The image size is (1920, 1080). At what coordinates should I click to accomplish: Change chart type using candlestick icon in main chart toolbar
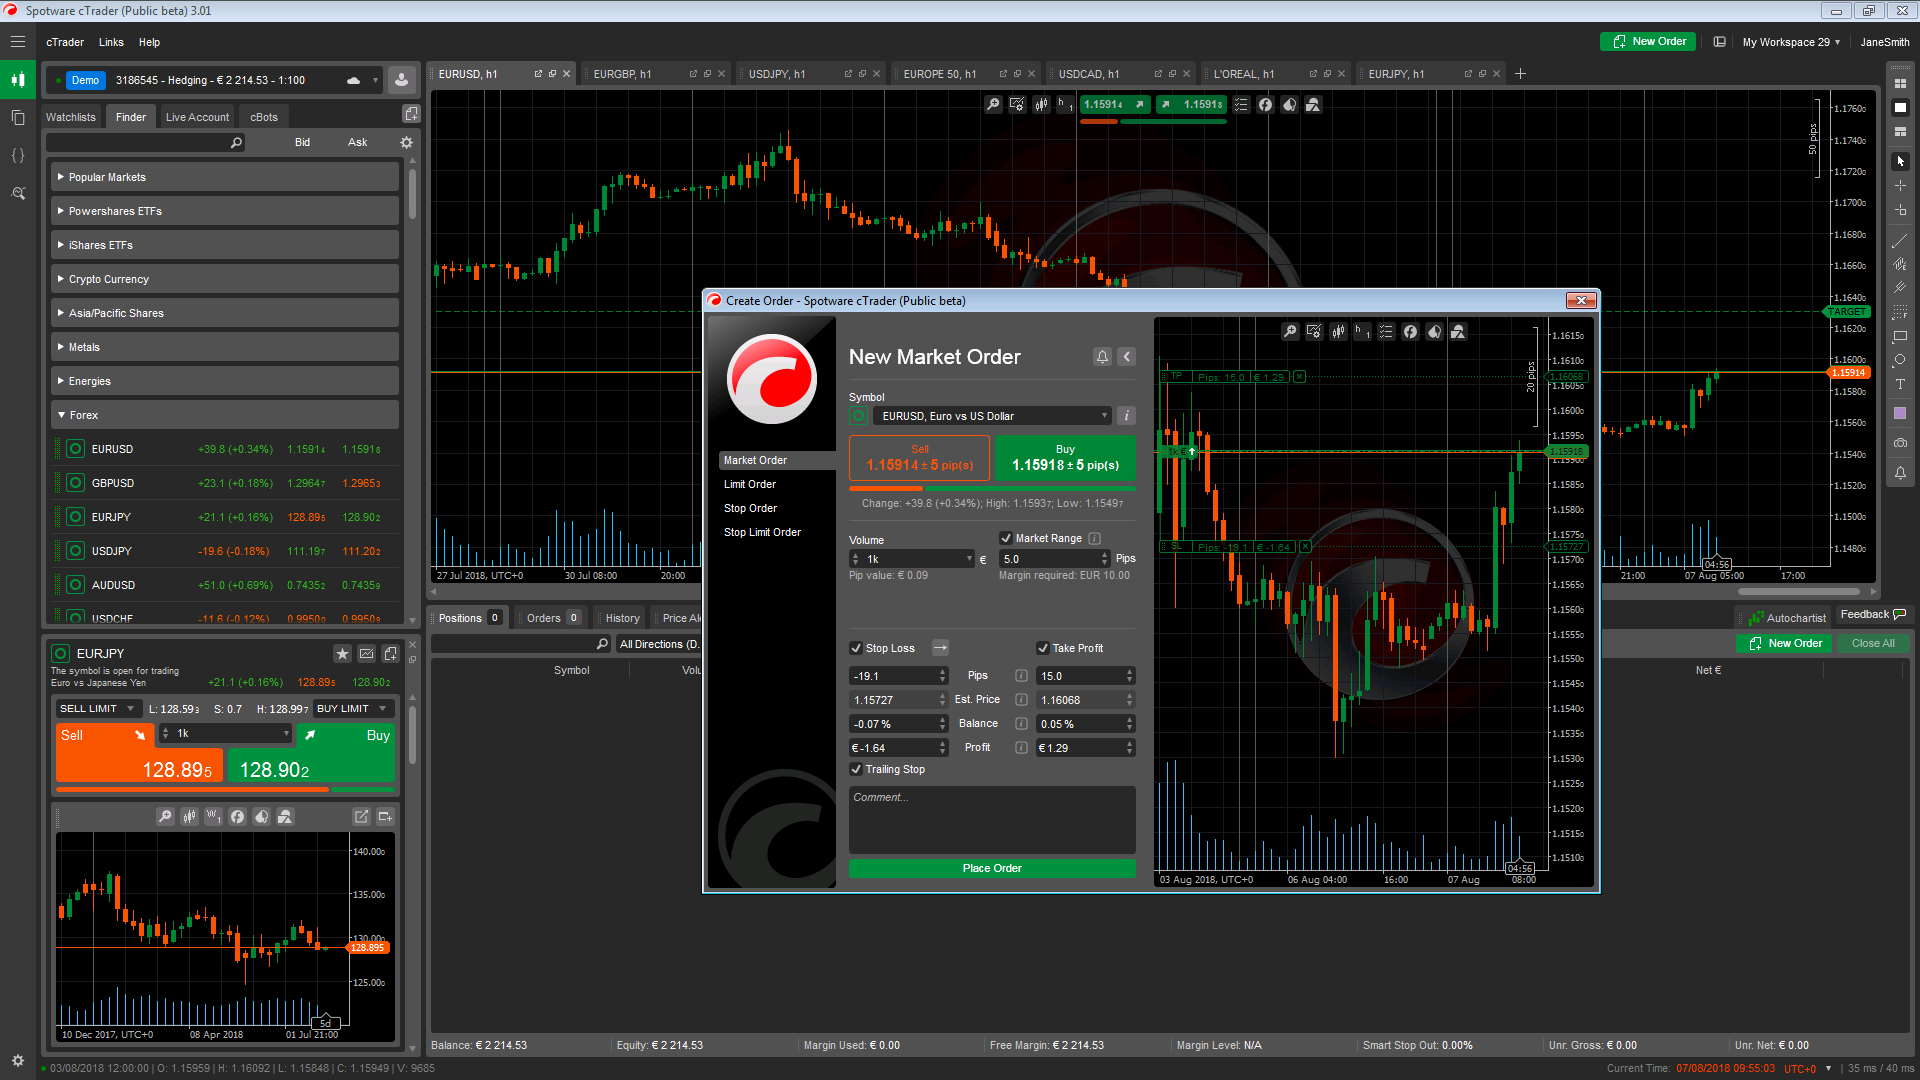coord(1041,104)
